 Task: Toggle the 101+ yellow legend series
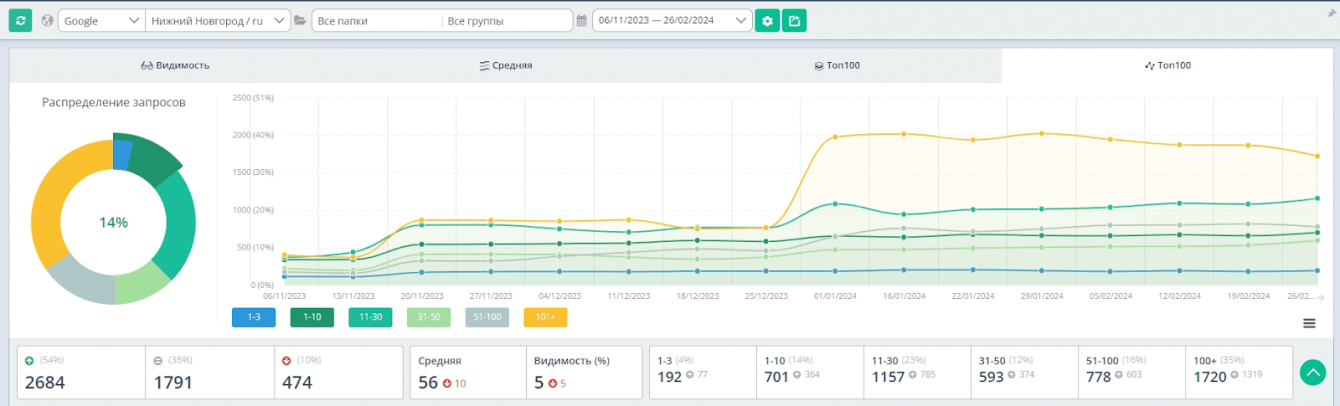coord(545,317)
